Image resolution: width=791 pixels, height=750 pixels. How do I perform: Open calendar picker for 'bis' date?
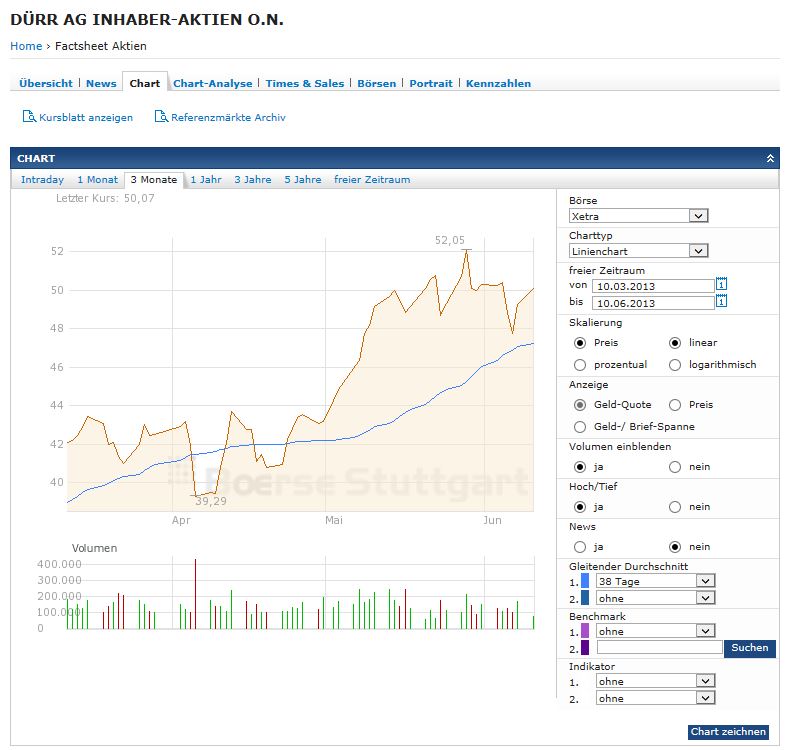(x=721, y=302)
